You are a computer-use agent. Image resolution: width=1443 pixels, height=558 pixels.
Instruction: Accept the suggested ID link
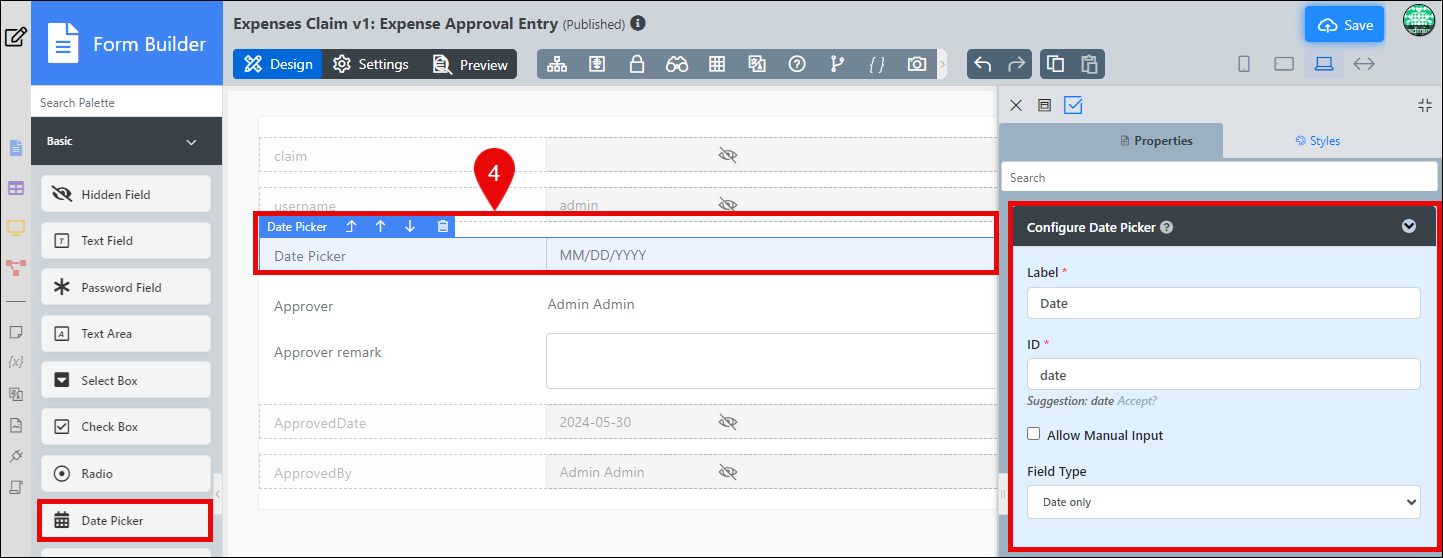1137,401
